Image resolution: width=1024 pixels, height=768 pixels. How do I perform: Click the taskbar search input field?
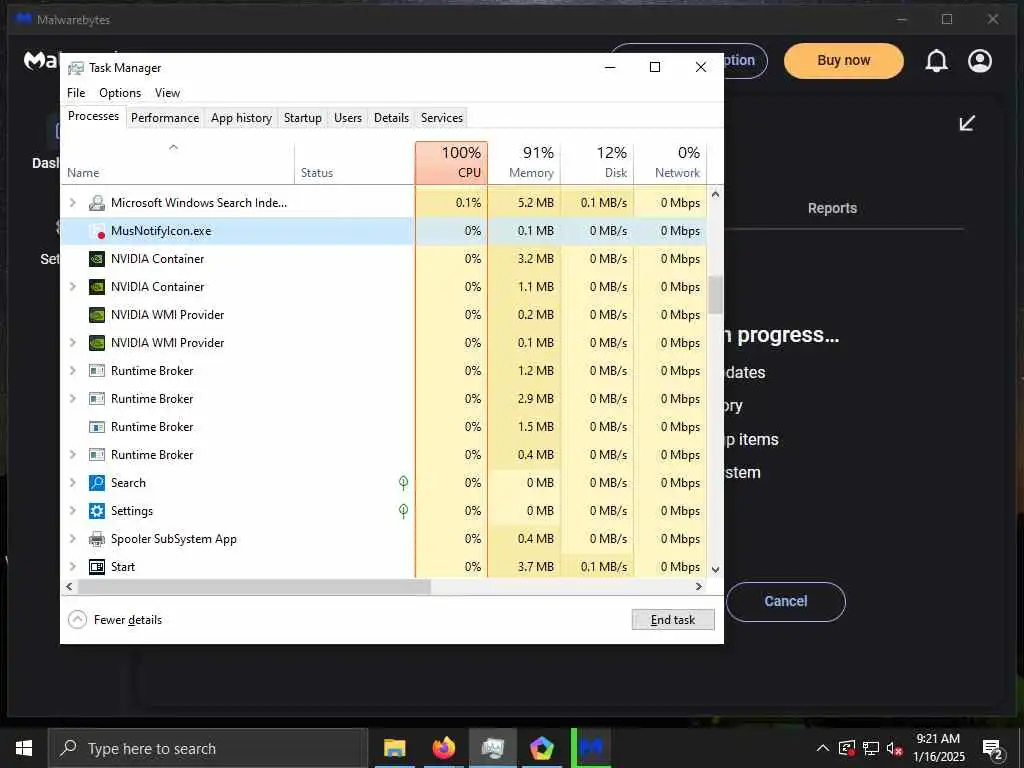coord(208,748)
